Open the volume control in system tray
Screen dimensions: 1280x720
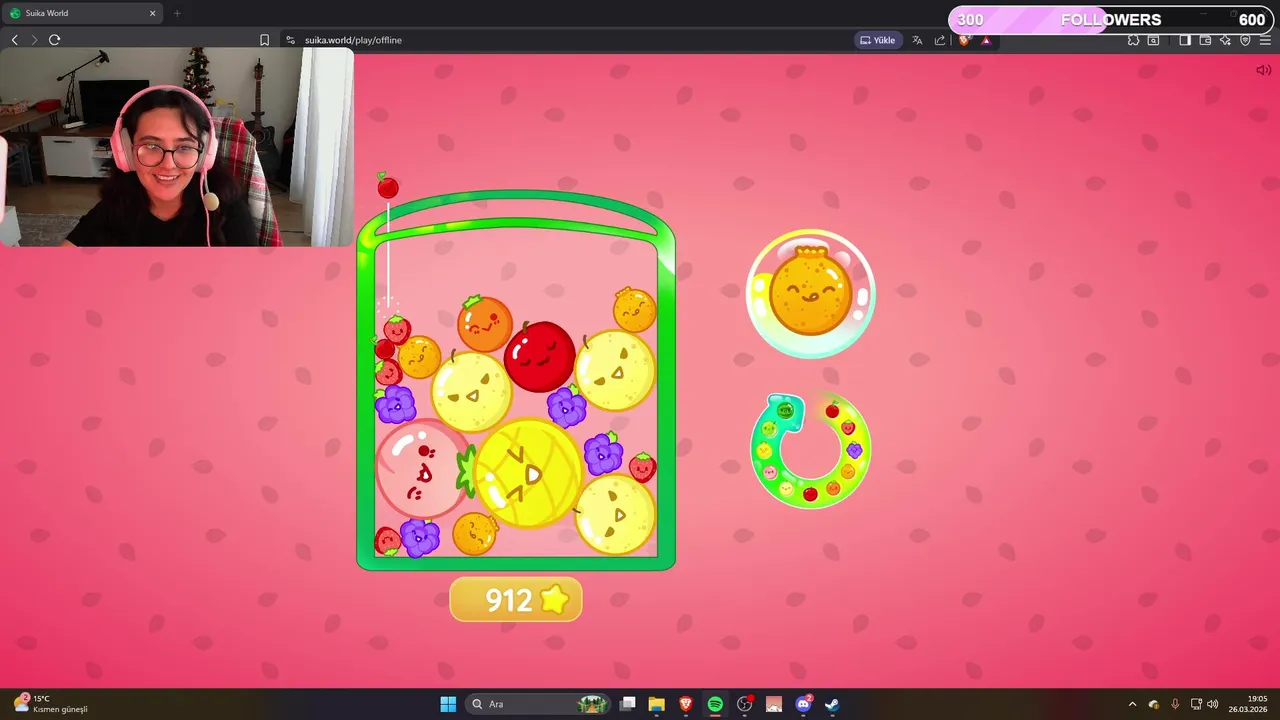coord(1213,704)
